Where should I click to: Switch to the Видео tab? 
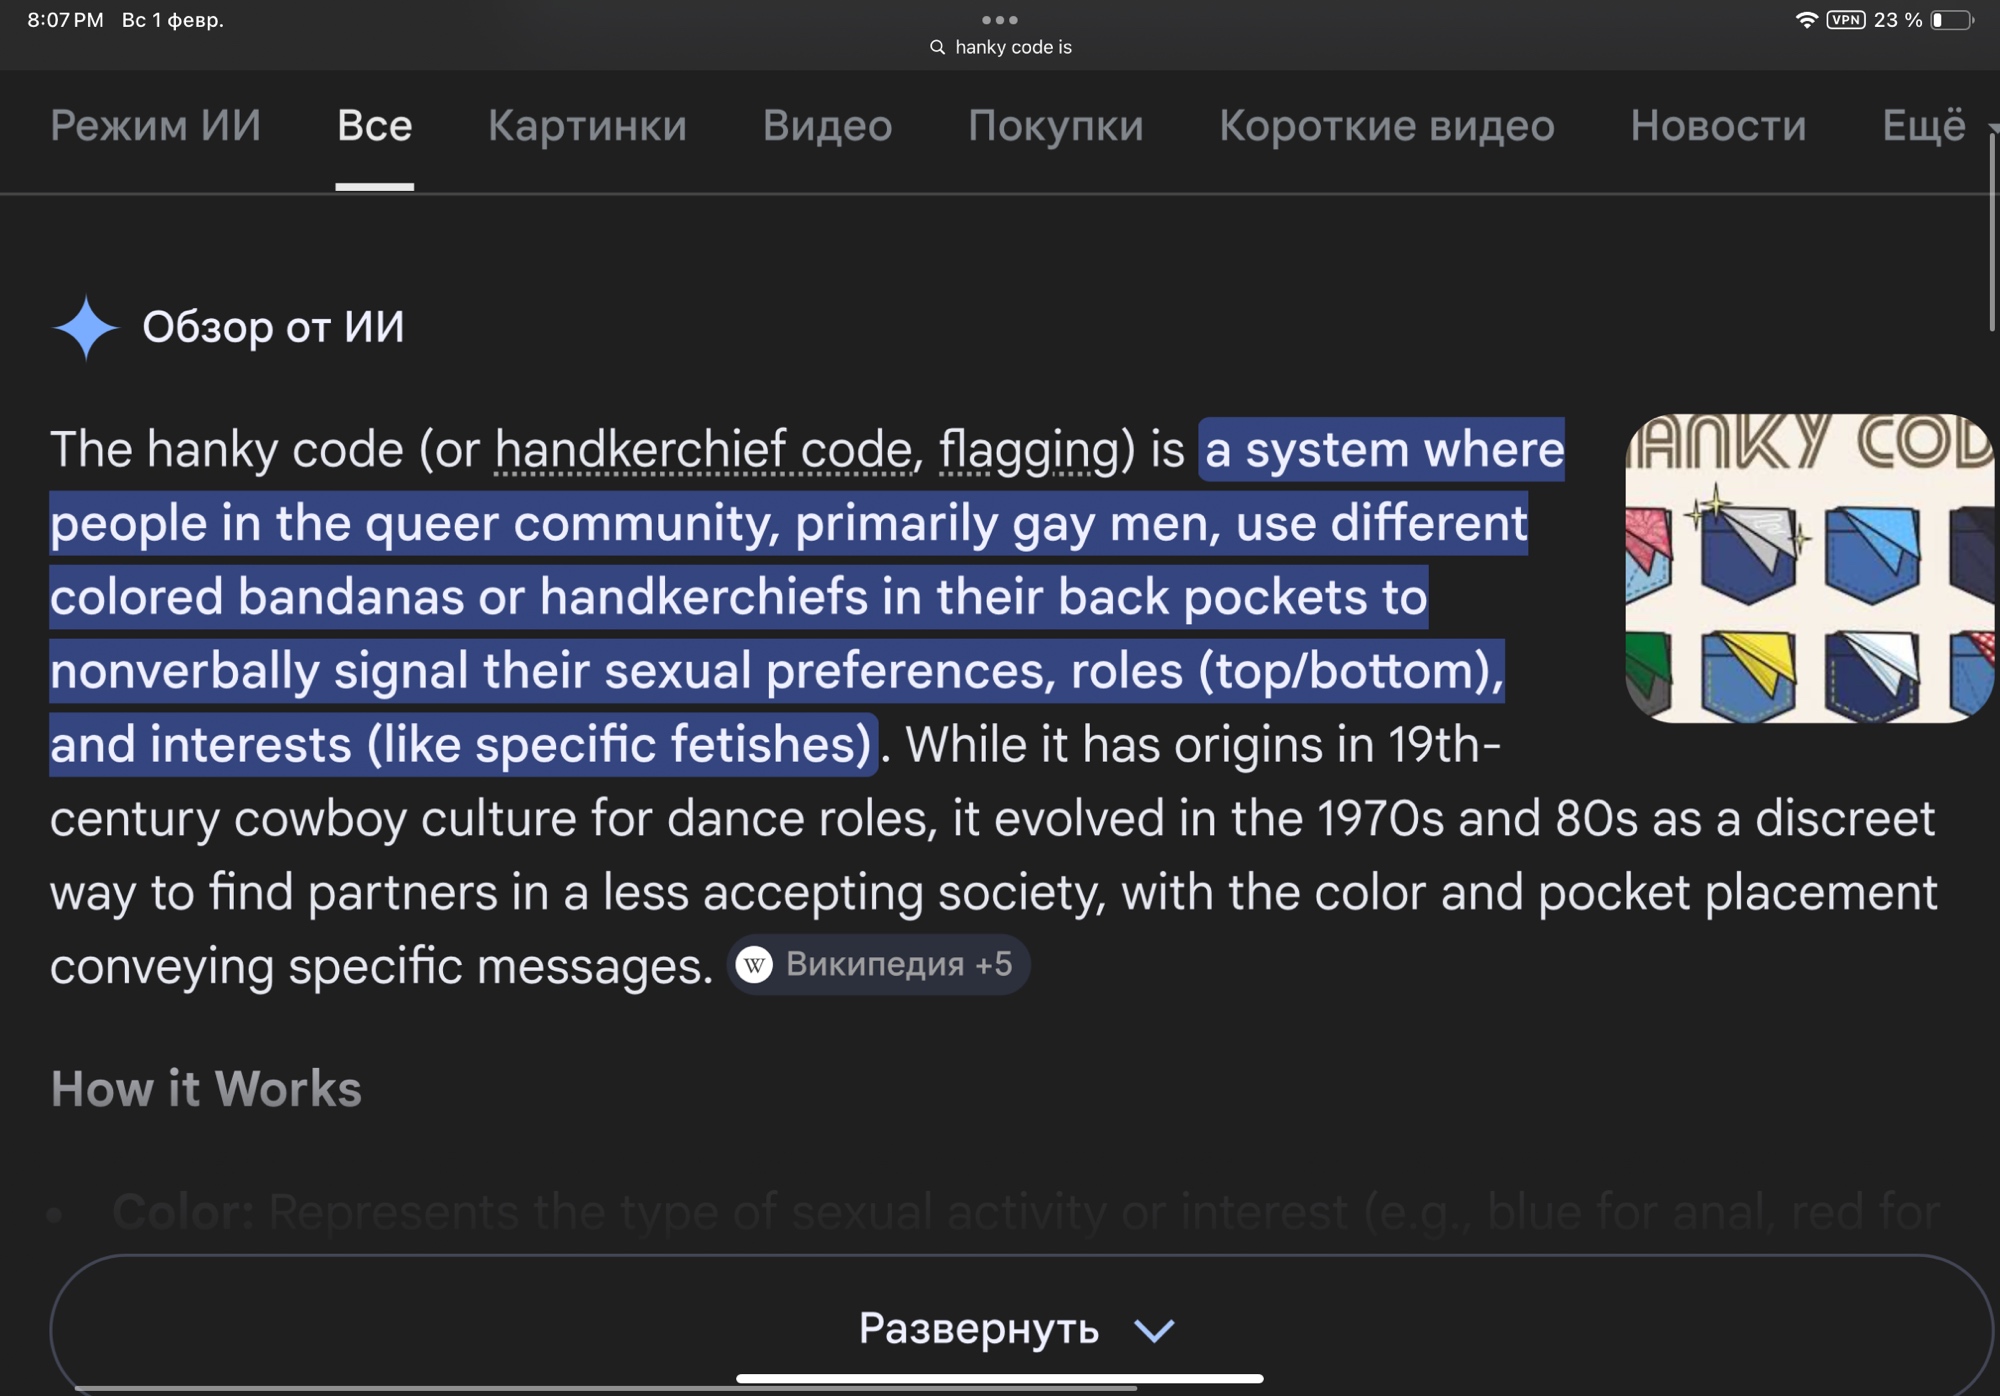(x=827, y=126)
